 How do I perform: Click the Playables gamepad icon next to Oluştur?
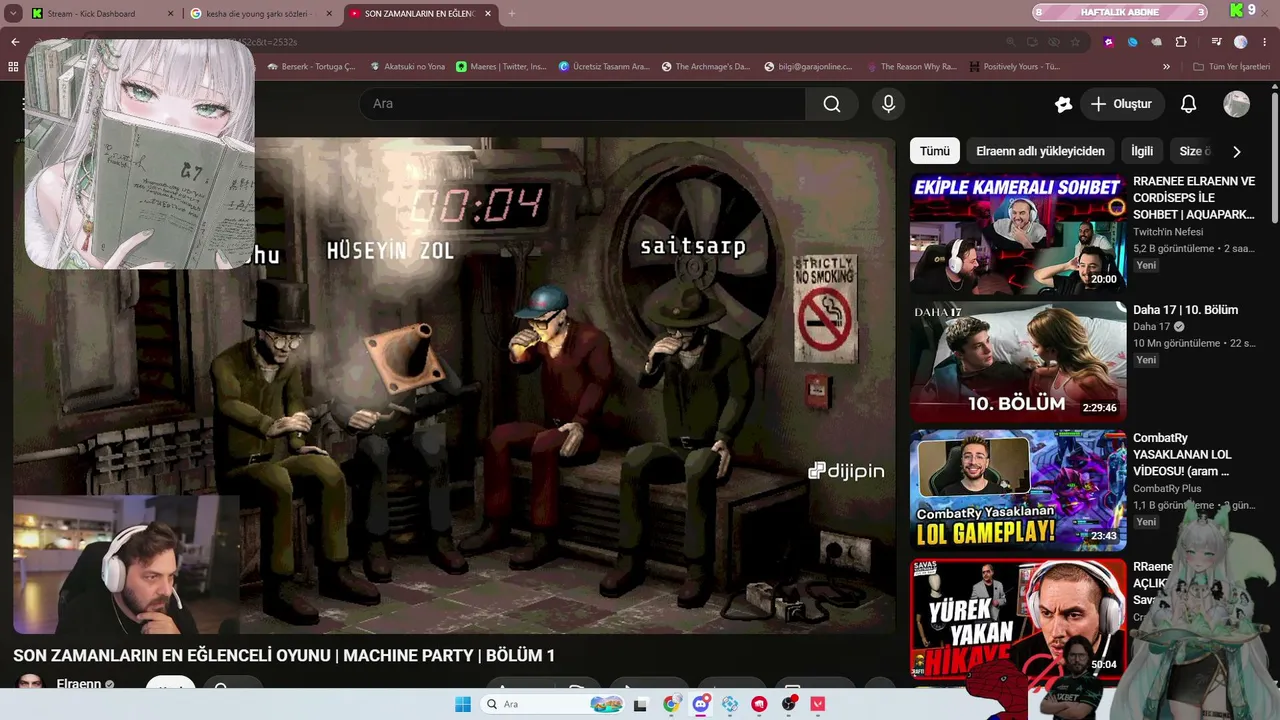coord(1063,104)
